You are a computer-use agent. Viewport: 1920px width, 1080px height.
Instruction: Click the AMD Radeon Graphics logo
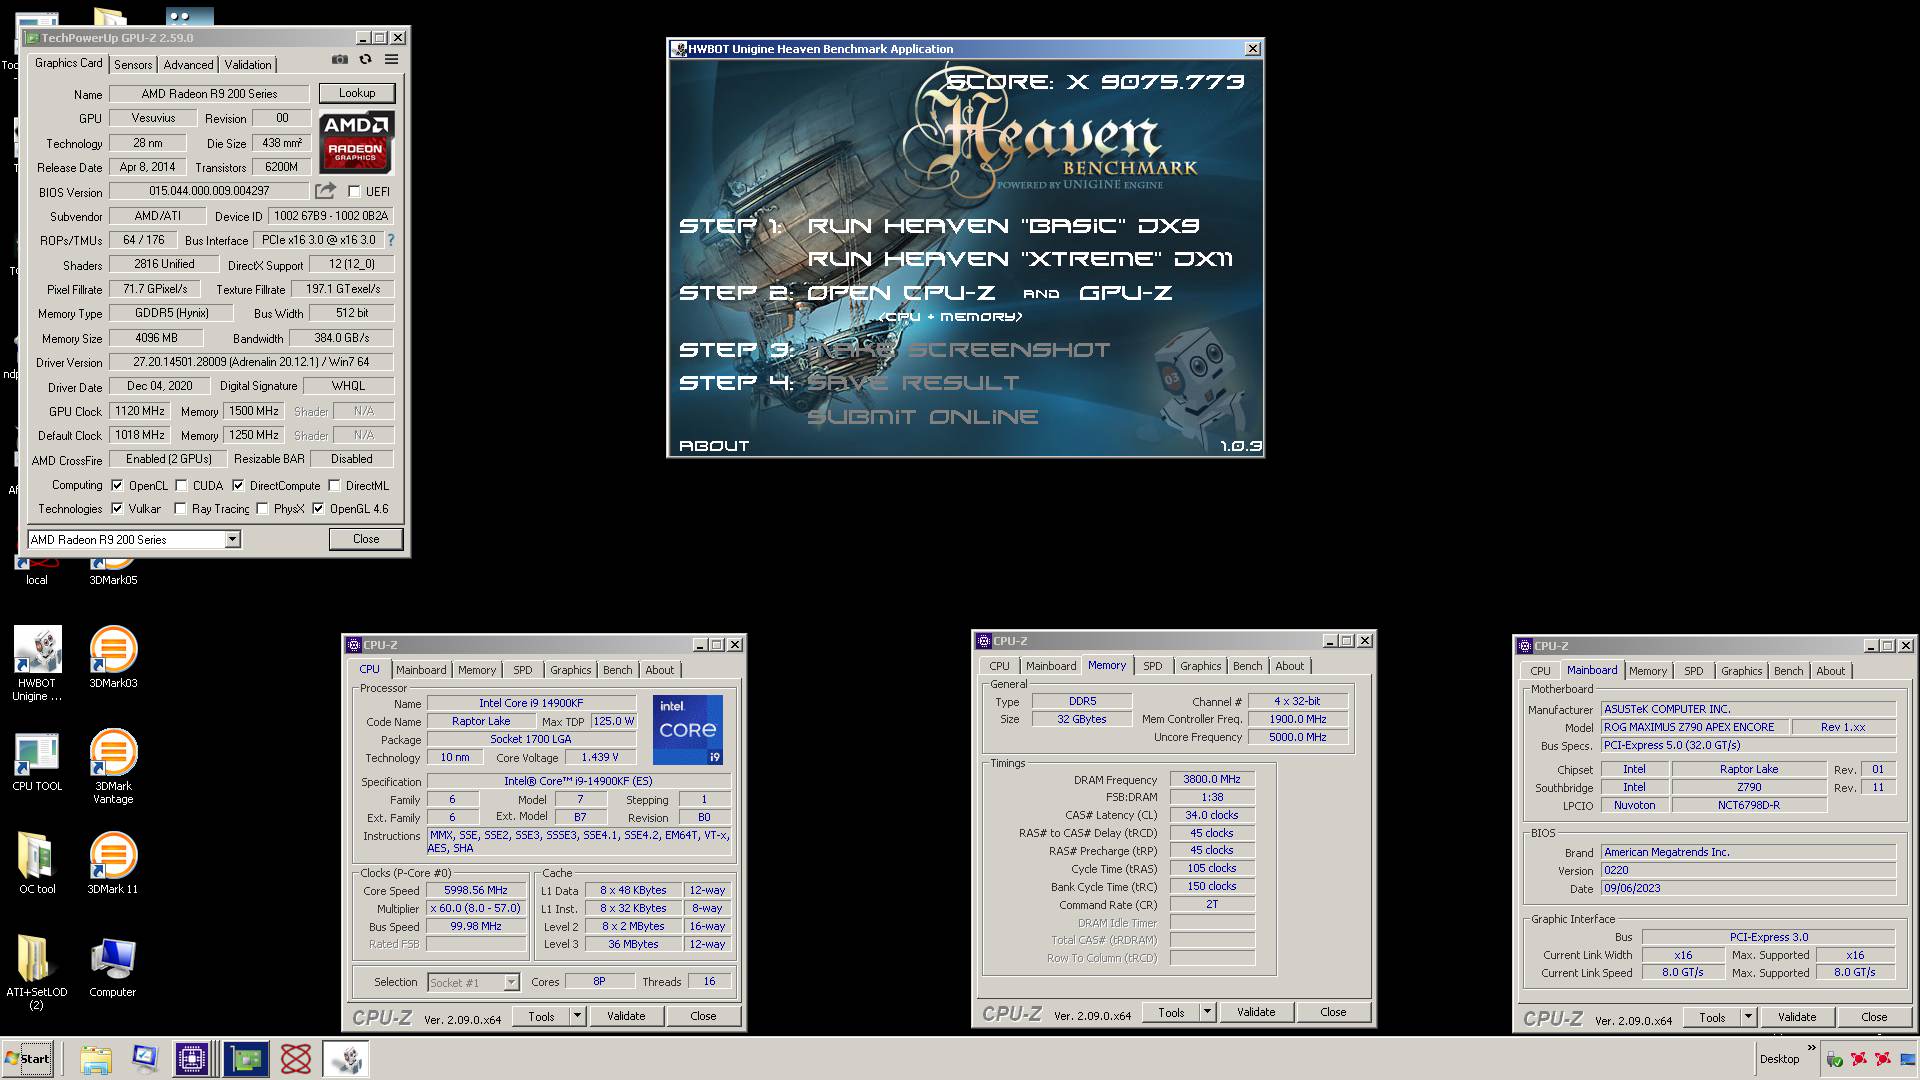pyautogui.click(x=356, y=142)
